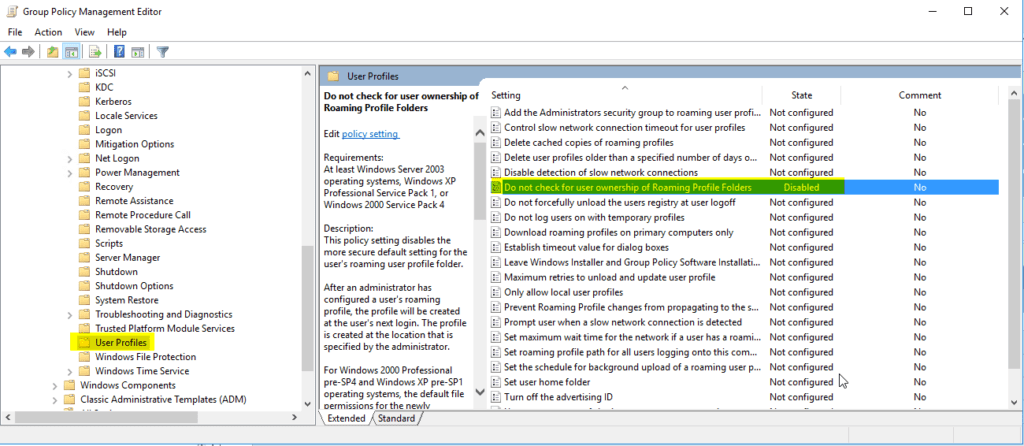1024x446 pixels.
Task: Expand the Net Logon tree node
Action: click(x=70, y=158)
